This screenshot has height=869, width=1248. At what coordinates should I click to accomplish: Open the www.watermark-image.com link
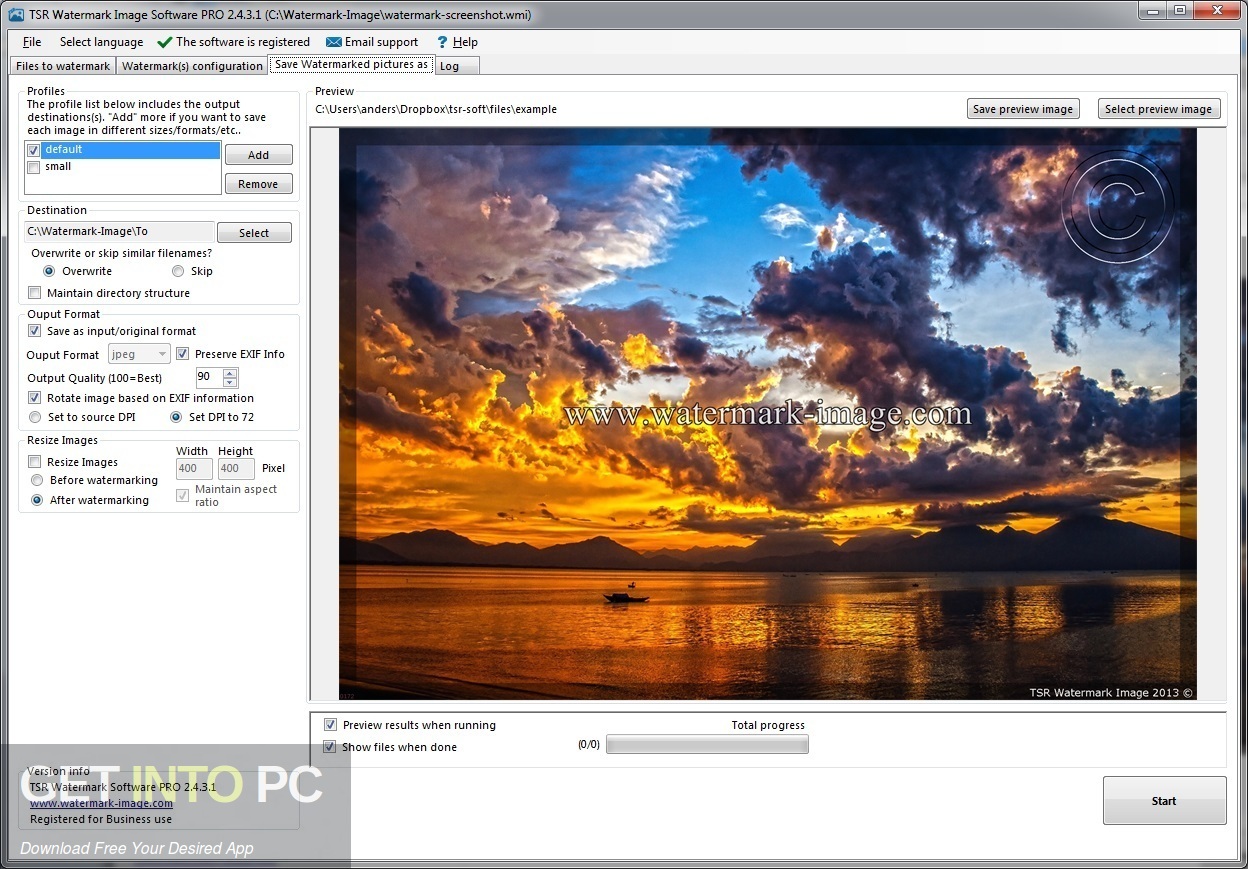pyautogui.click(x=101, y=803)
